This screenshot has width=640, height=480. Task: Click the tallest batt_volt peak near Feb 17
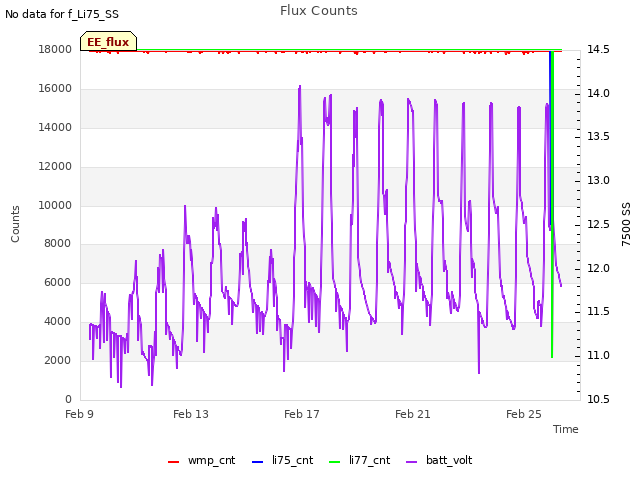300,86
